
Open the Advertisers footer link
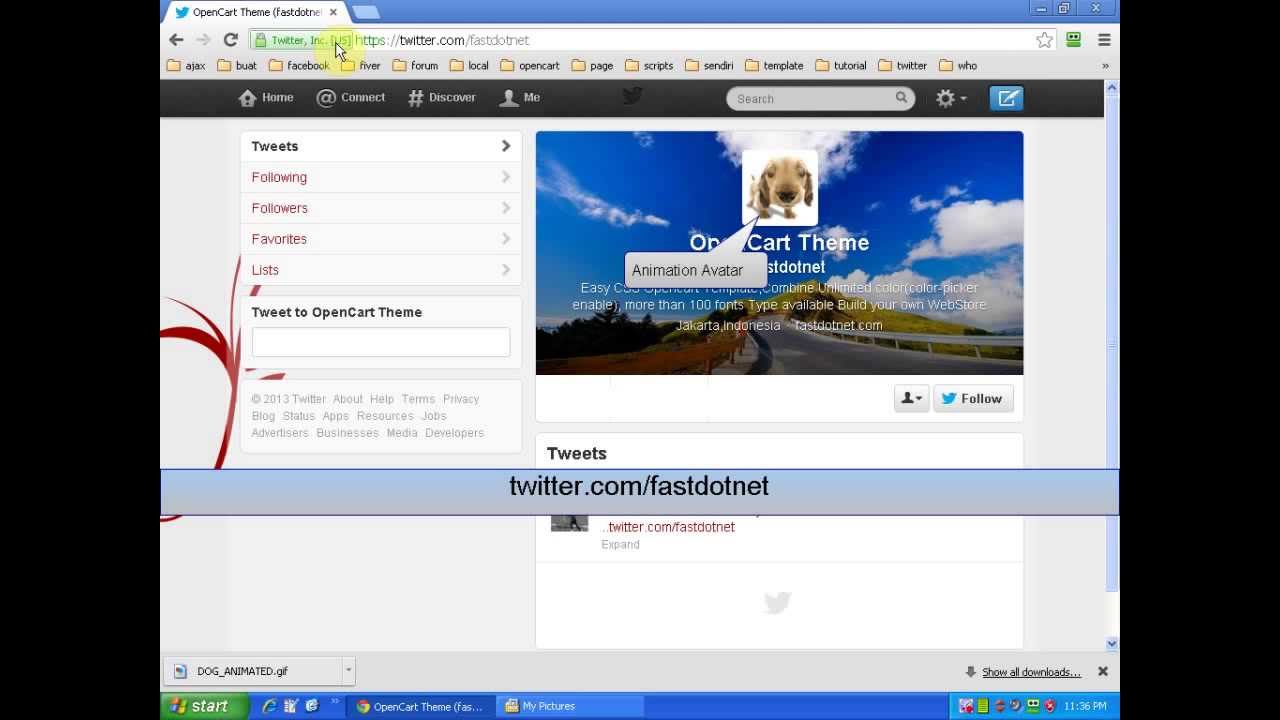pos(280,433)
